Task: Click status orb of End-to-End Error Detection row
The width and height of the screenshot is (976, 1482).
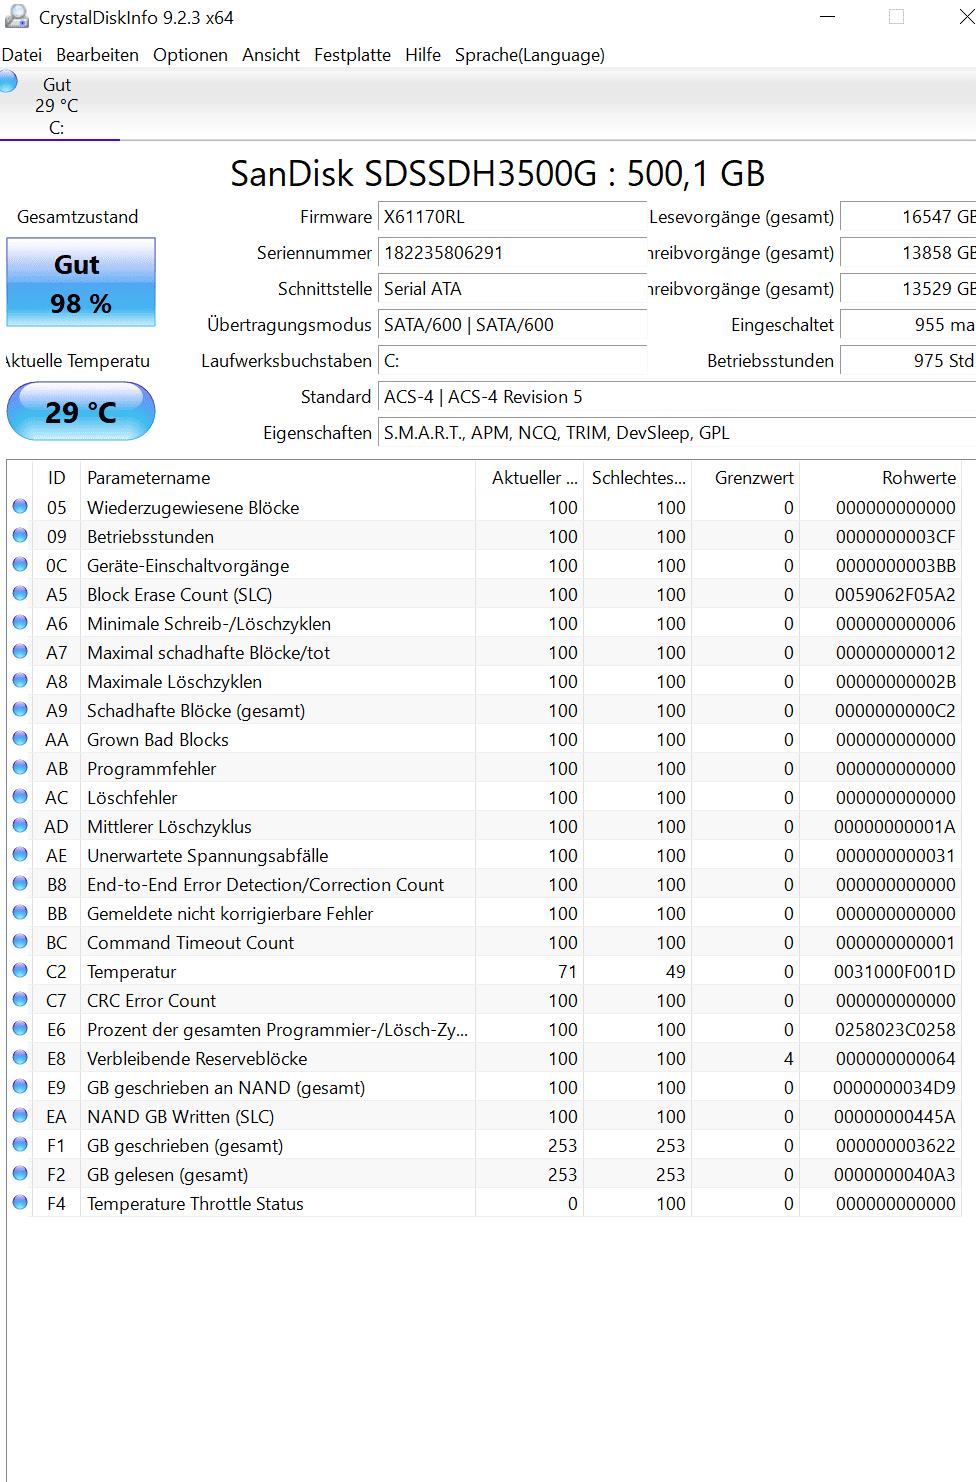Action: click(20, 883)
